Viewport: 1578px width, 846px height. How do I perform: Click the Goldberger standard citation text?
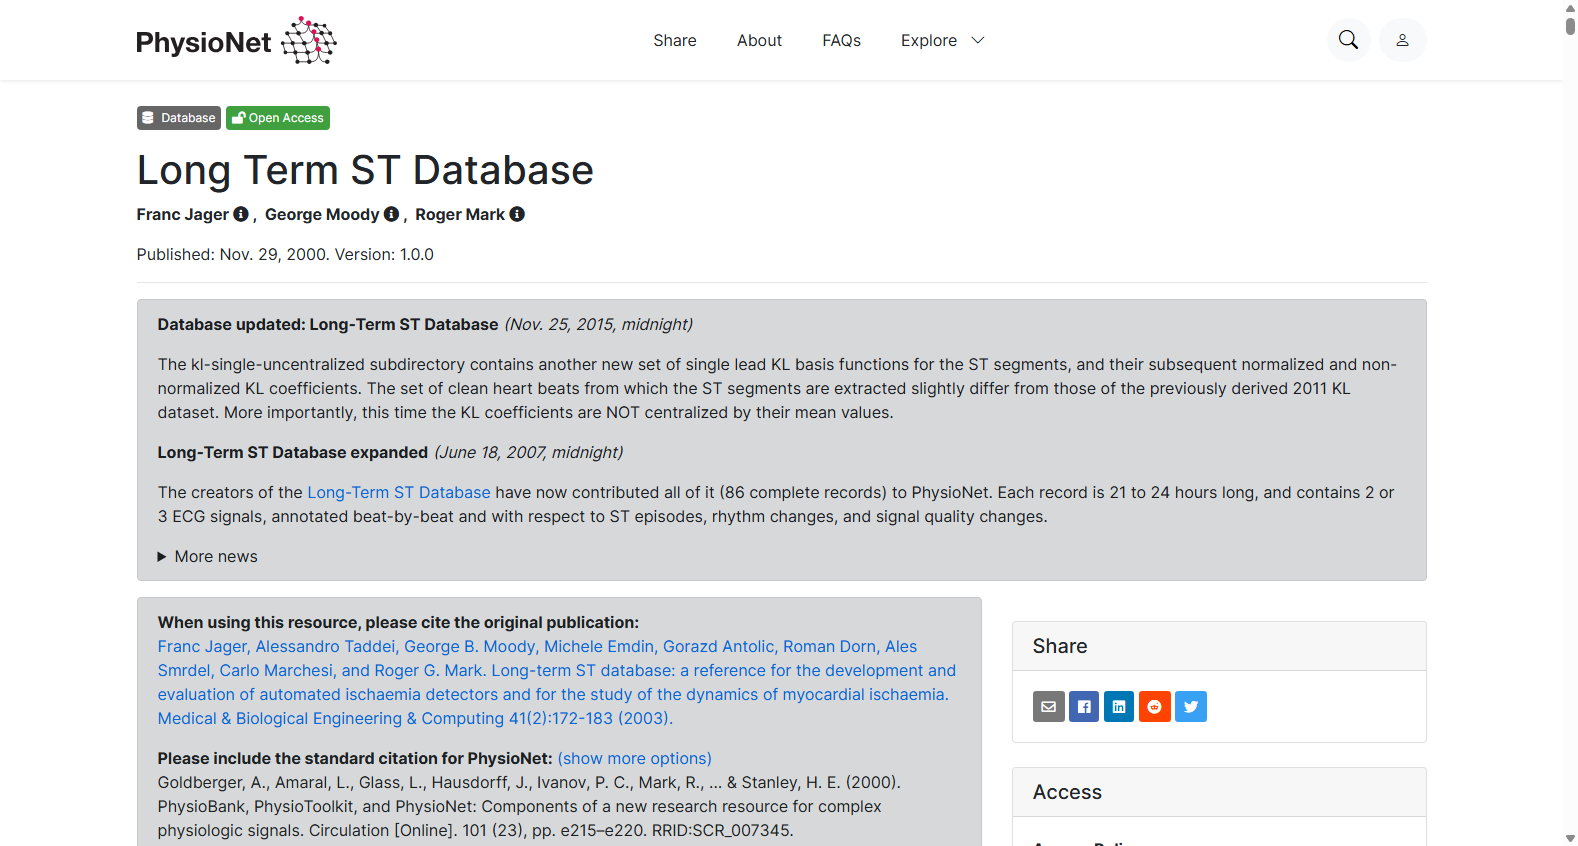[529, 807]
